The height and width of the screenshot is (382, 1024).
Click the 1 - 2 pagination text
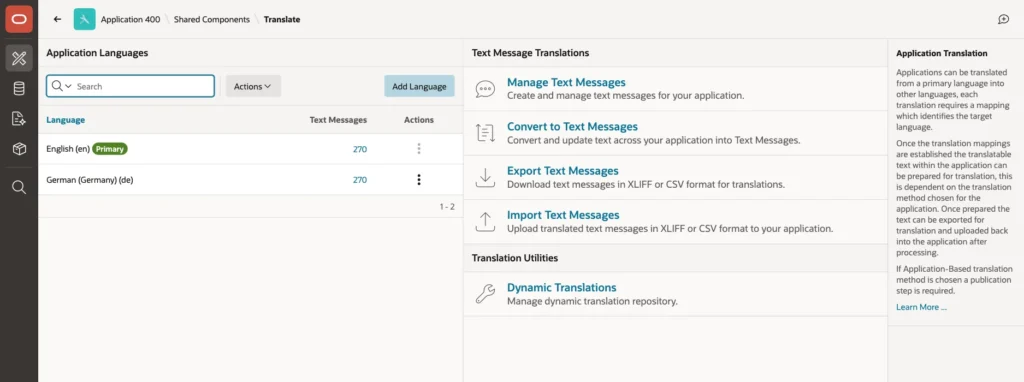pyautogui.click(x=447, y=206)
